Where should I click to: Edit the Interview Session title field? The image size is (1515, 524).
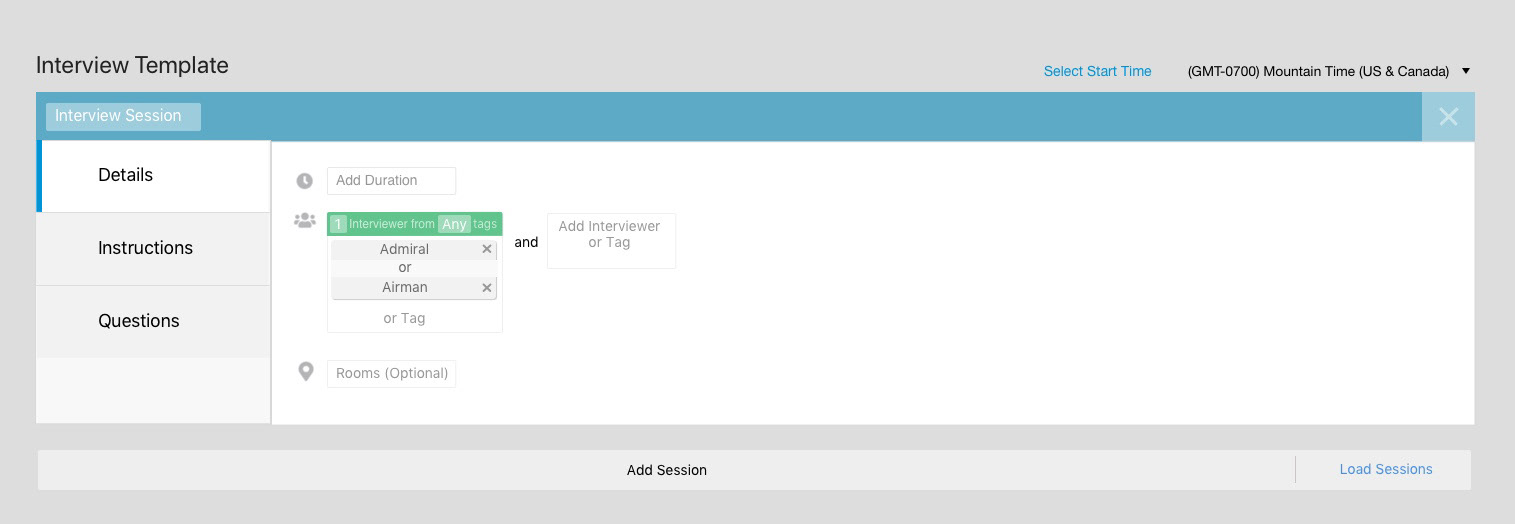[123, 116]
